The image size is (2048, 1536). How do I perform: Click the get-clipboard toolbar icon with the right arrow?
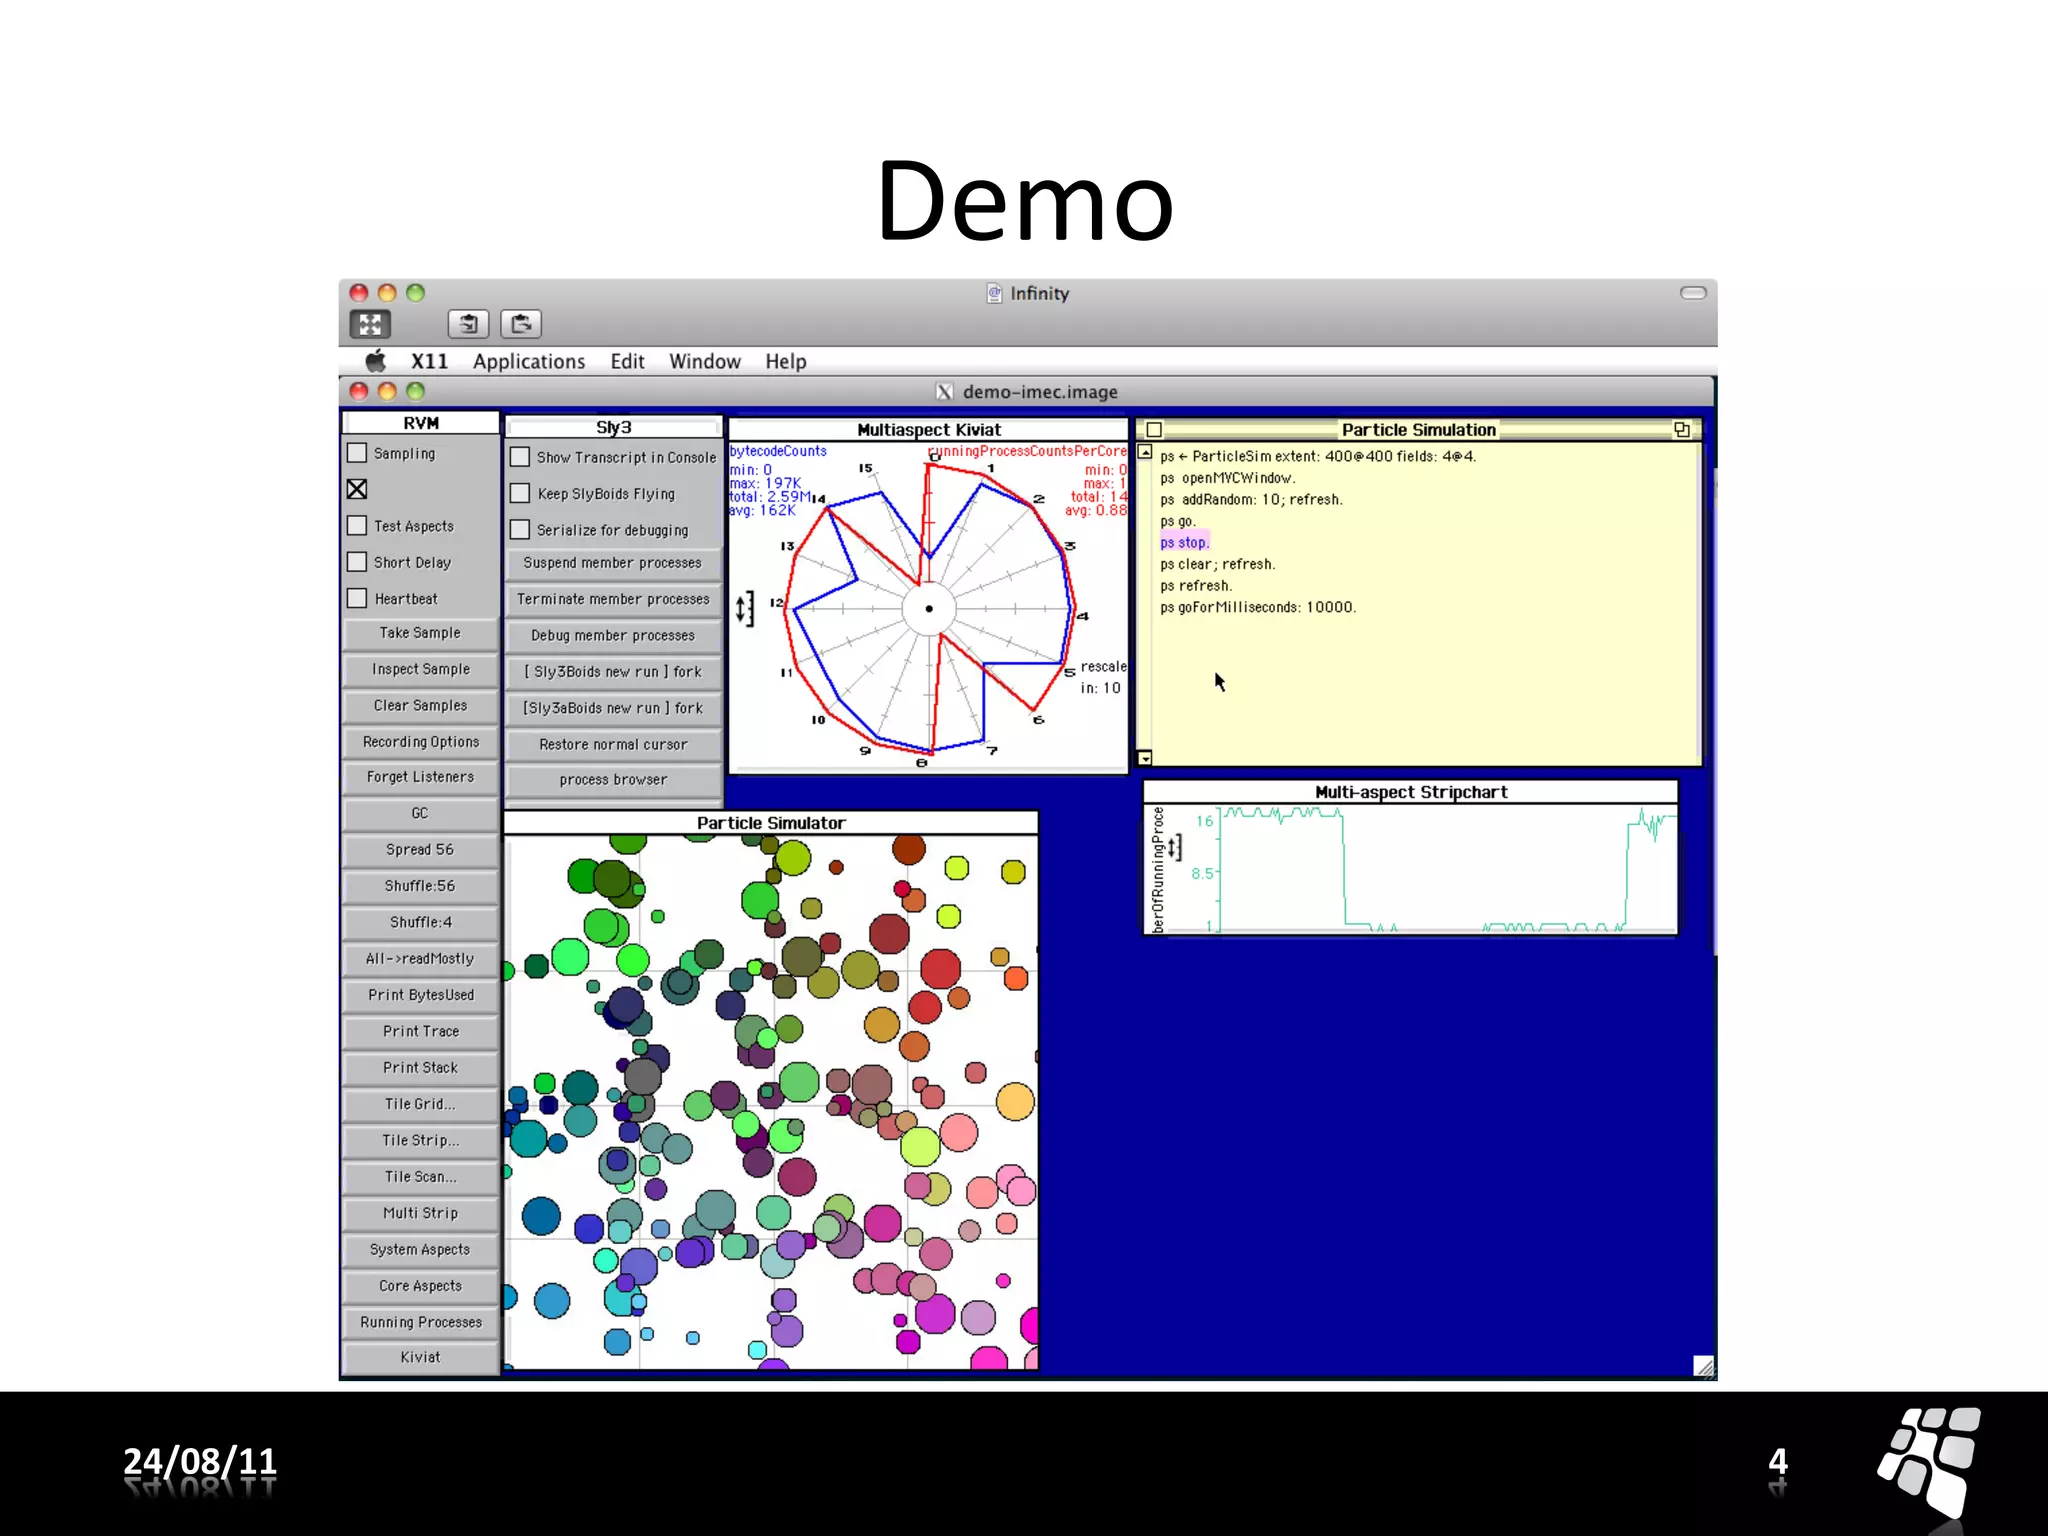520,324
